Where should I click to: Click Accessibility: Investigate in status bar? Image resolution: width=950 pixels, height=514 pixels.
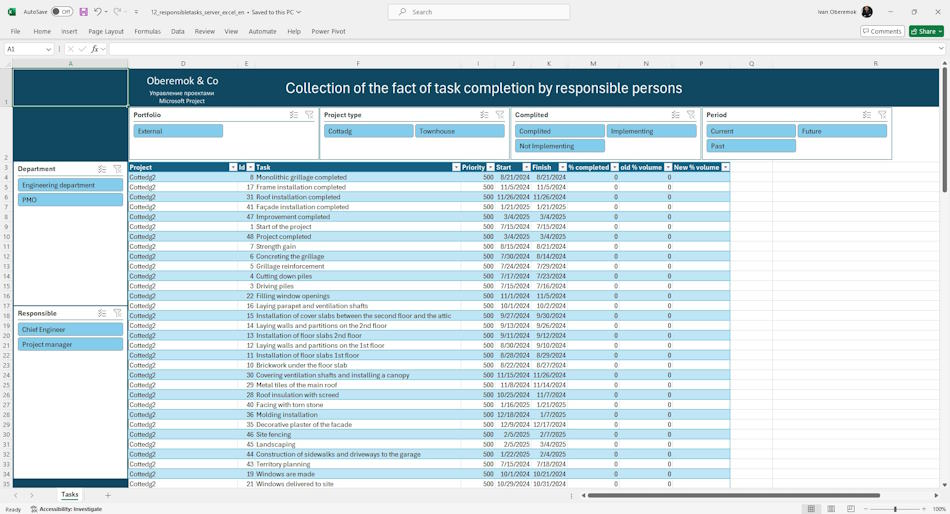(x=67, y=509)
